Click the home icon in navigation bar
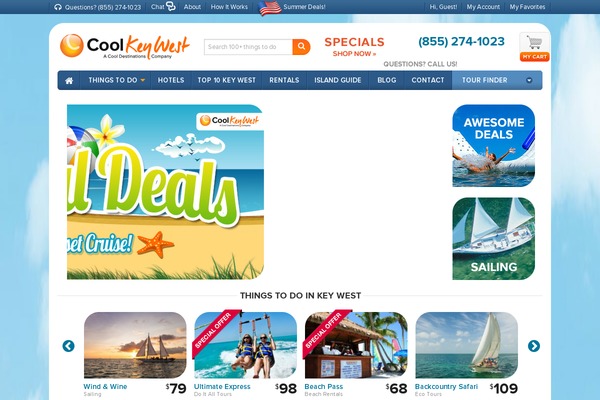 69,80
